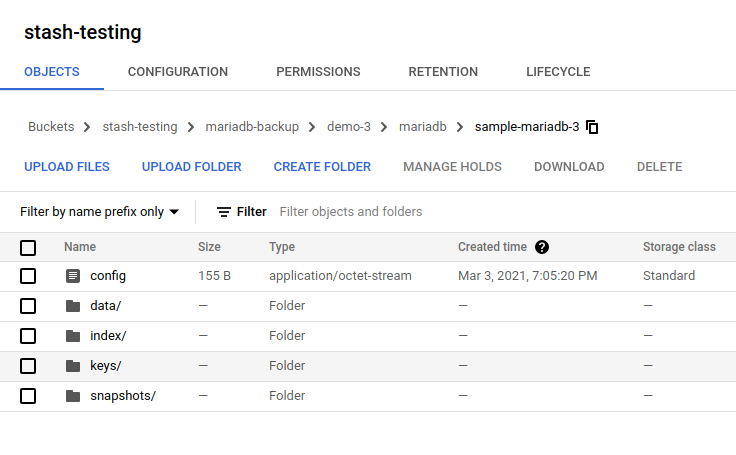Click the snapshots folder icon
The height and width of the screenshot is (455, 736).
[x=72, y=396]
